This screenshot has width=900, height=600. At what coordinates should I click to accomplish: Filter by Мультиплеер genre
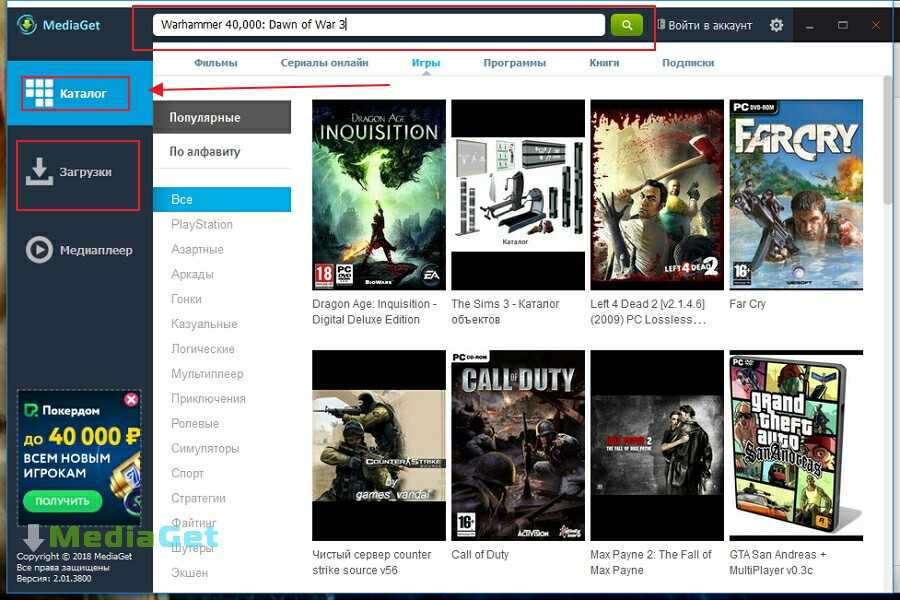207,374
